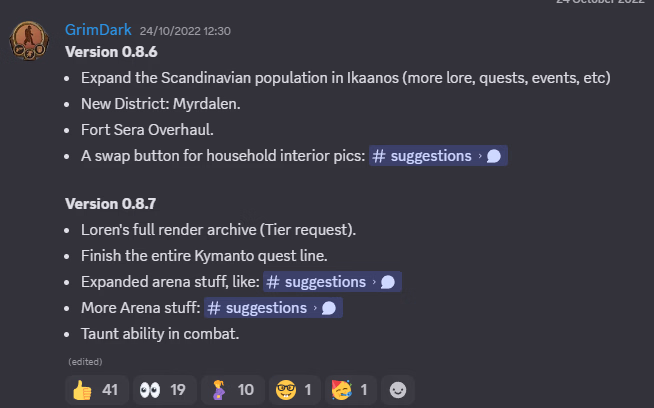
Task: Toggle the reaction showing count 10
Action: 232,389
